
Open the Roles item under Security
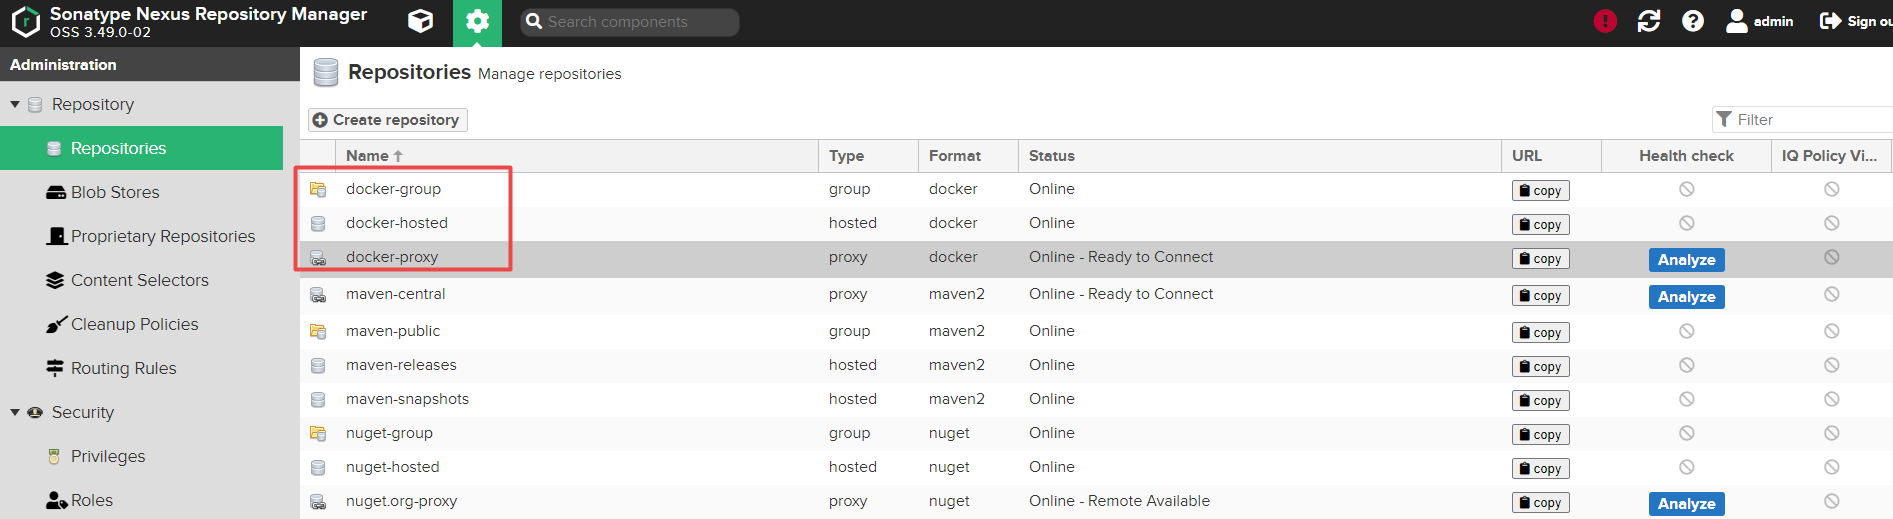(x=92, y=500)
